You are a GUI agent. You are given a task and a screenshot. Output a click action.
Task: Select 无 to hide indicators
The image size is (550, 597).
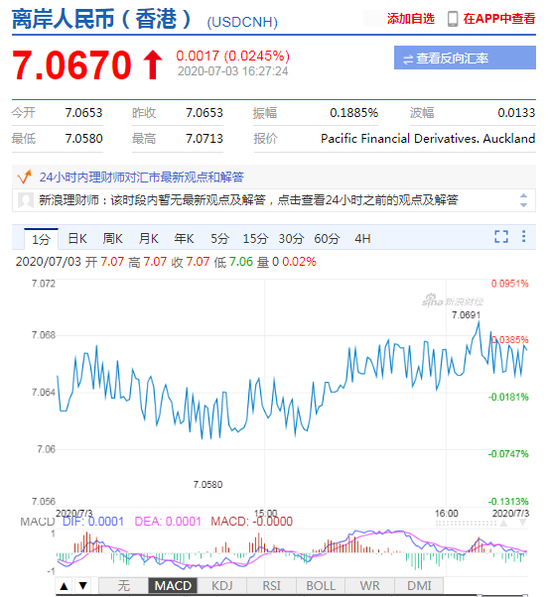123,586
